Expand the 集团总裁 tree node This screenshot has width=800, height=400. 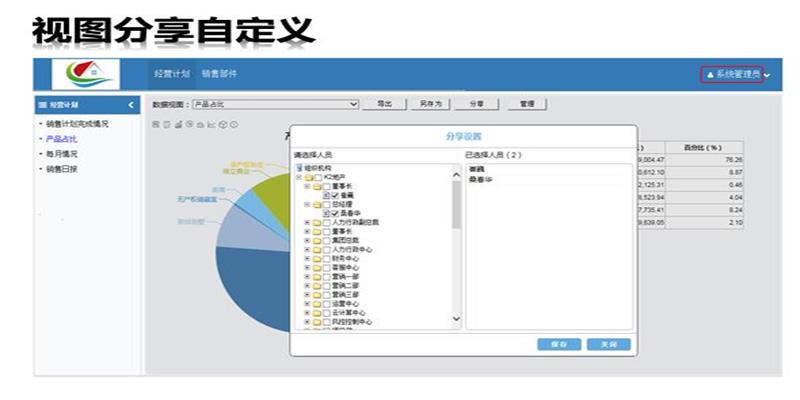pyautogui.click(x=307, y=240)
